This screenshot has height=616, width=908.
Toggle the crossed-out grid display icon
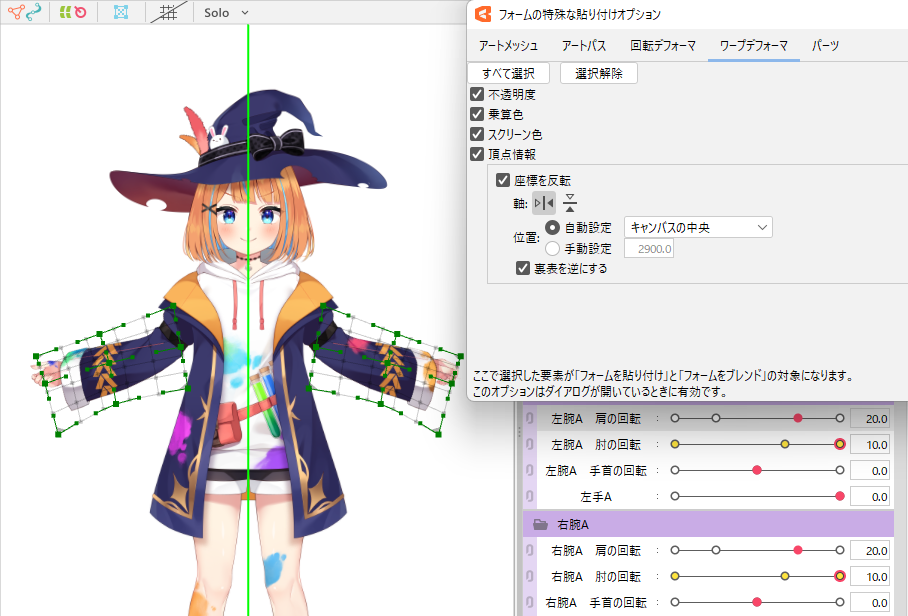click(169, 13)
